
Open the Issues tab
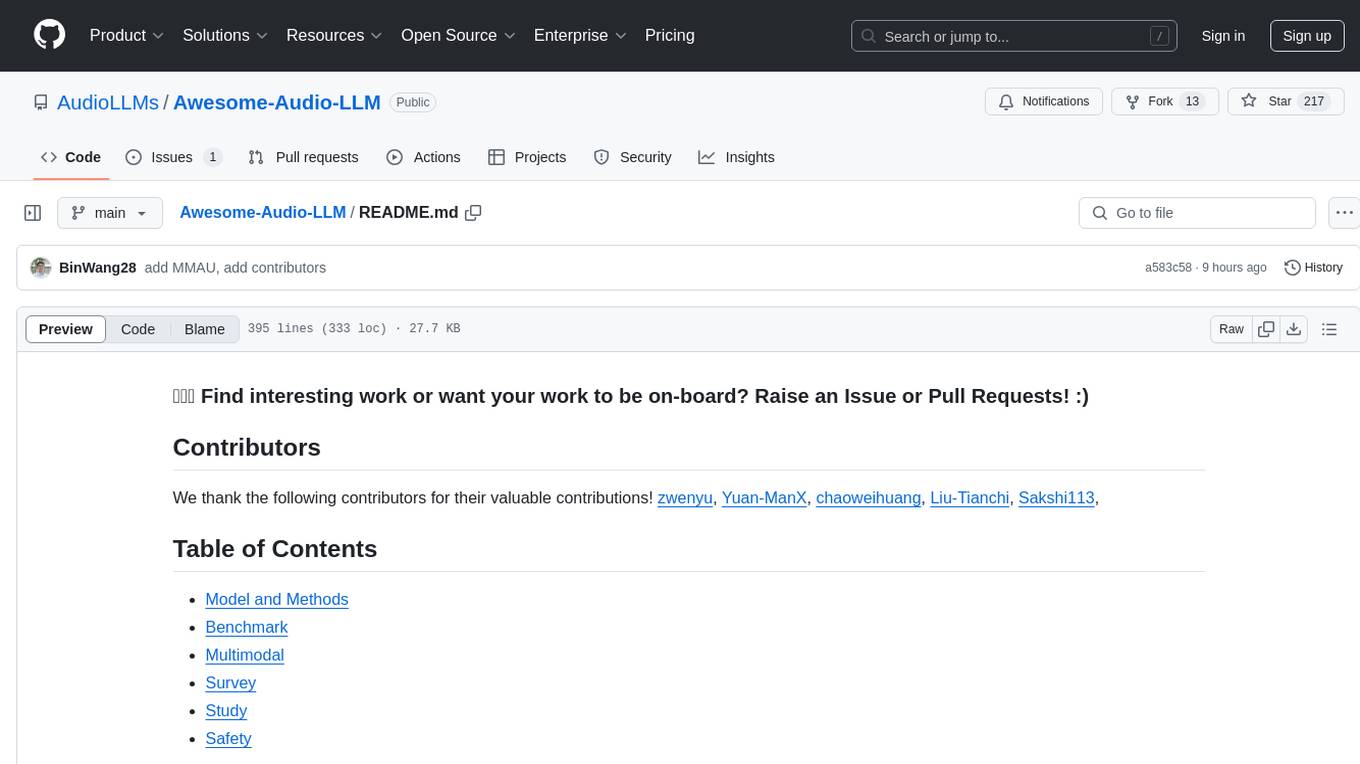coord(173,157)
